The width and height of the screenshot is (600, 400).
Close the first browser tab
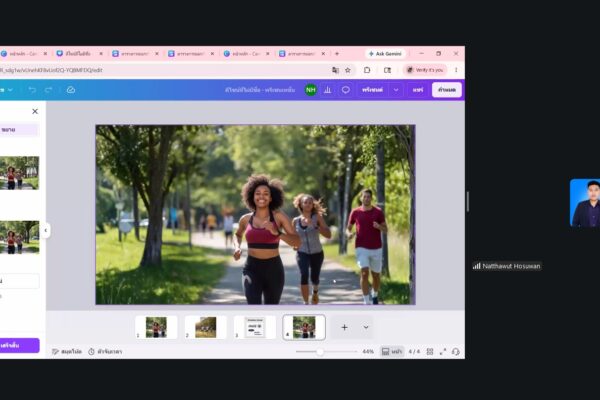[45, 54]
